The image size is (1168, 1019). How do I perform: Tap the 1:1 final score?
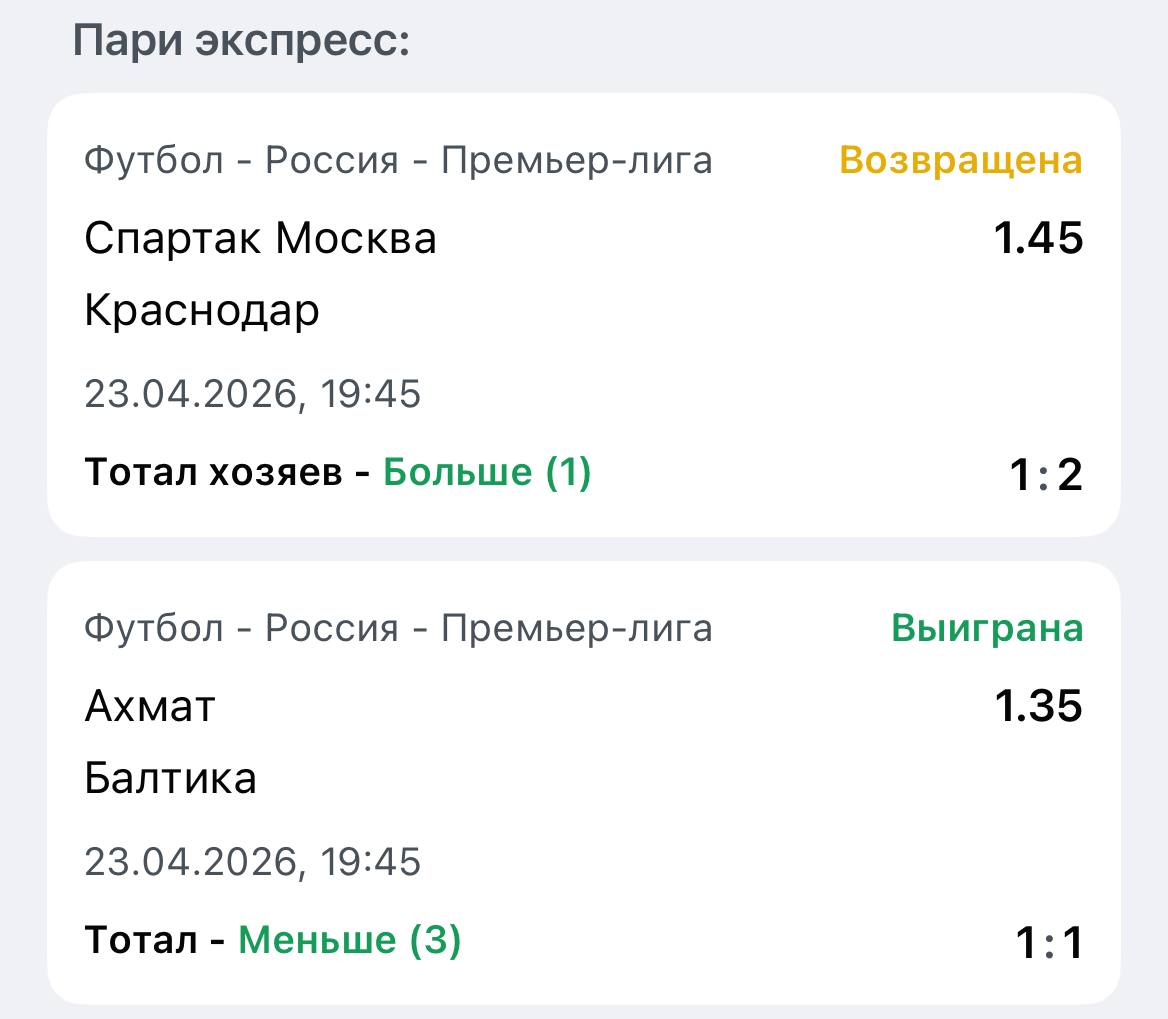1048,943
